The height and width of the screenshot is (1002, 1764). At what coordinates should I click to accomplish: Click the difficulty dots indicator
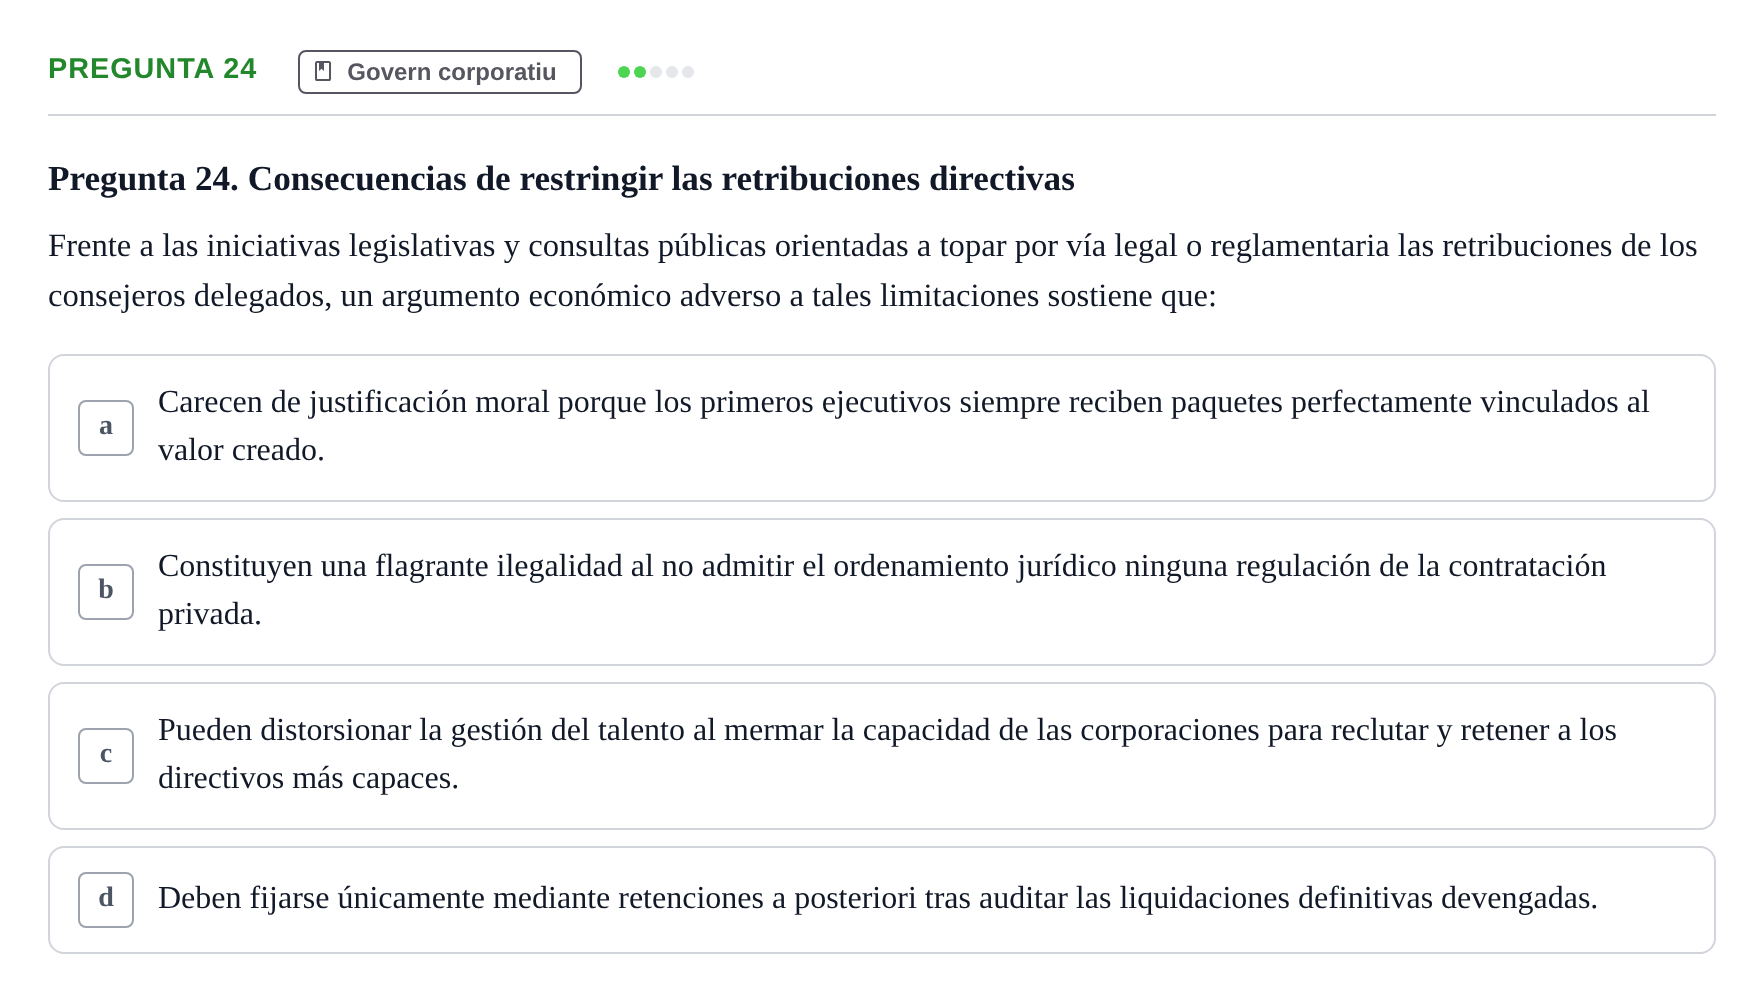click(x=656, y=72)
